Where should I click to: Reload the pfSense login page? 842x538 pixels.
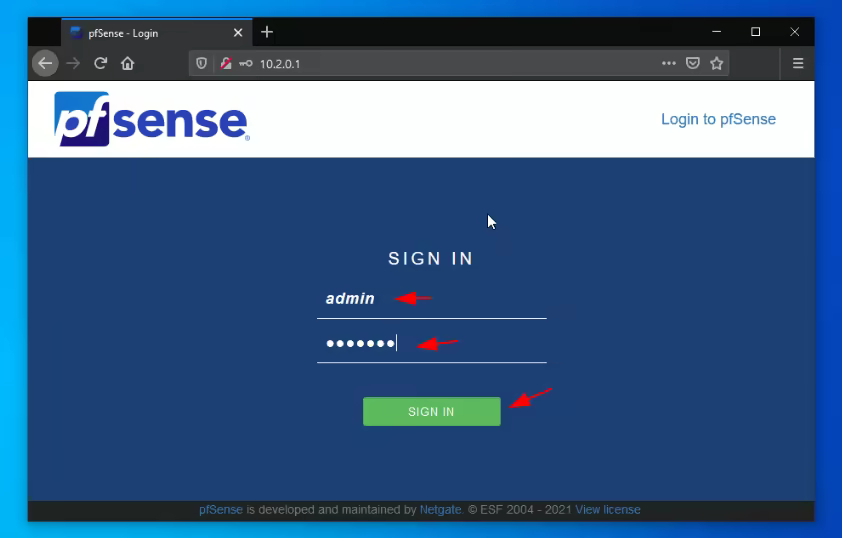100,63
